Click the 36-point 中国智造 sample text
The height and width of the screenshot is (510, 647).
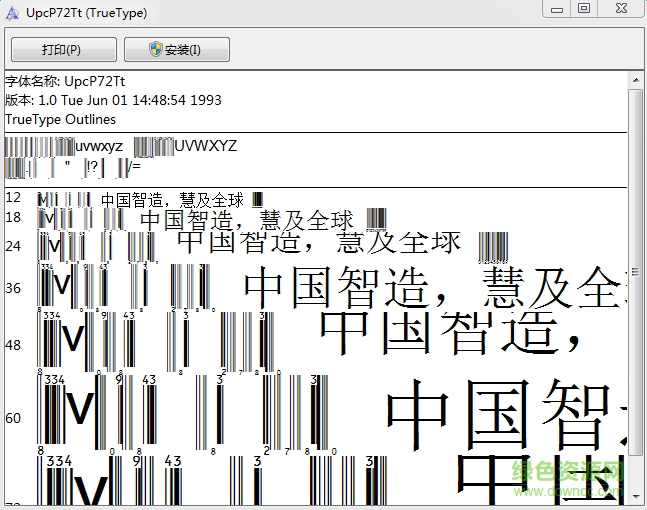[435, 287]
